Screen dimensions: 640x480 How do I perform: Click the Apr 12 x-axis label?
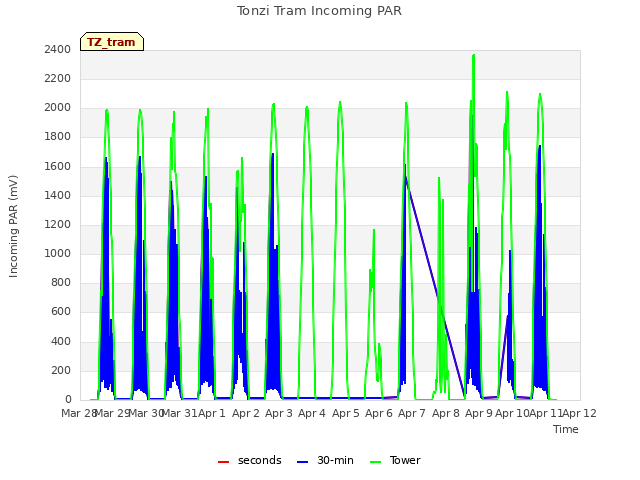point(580,413)
